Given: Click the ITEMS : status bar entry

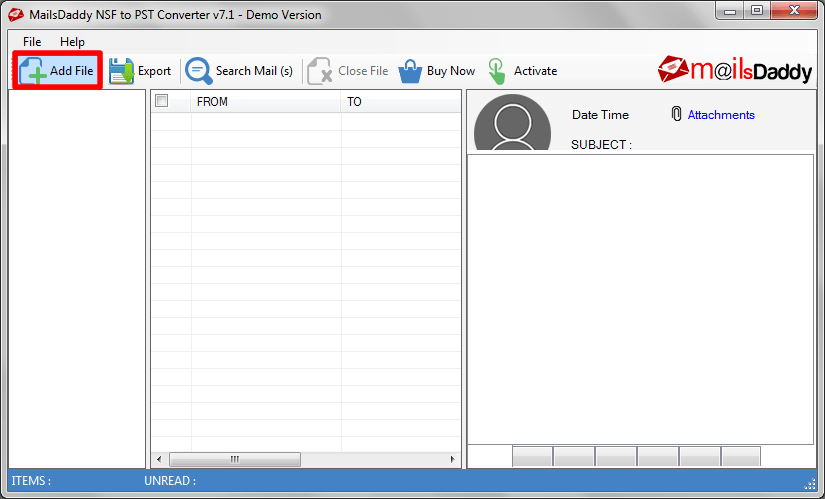Looking at the screenshot, I should [x=32, y=481].
